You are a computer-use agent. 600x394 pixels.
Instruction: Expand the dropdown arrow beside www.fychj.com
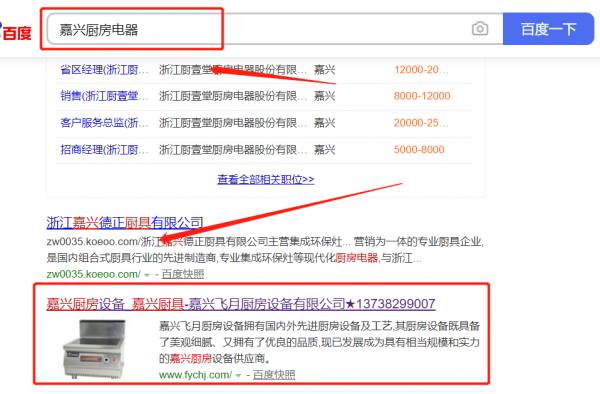point(238,376)
